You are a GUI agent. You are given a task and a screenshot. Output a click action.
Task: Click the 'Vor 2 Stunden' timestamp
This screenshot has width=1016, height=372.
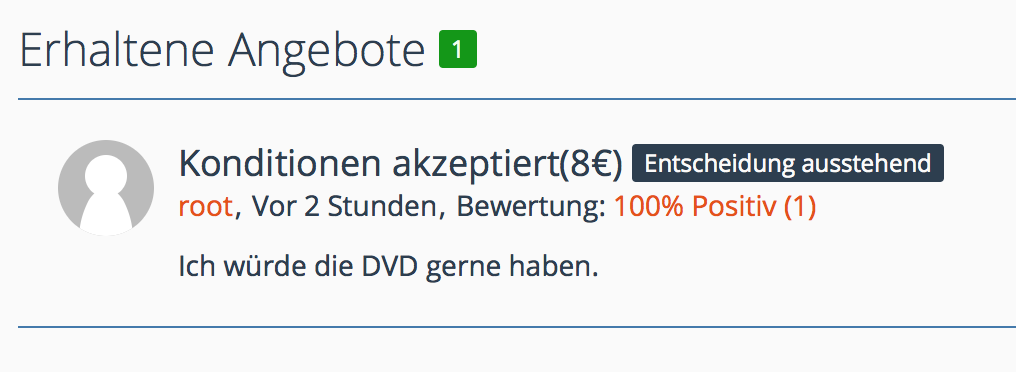pyautogui.click(x=343, y=207)
